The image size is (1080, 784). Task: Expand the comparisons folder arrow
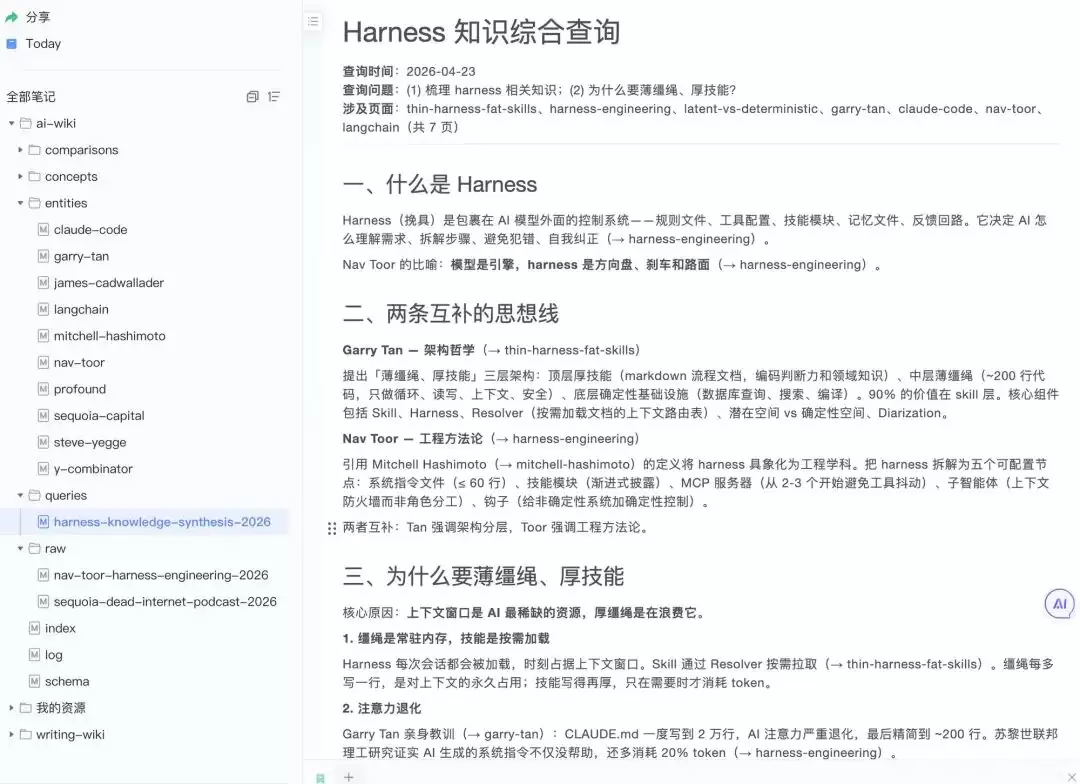point(20,150)
